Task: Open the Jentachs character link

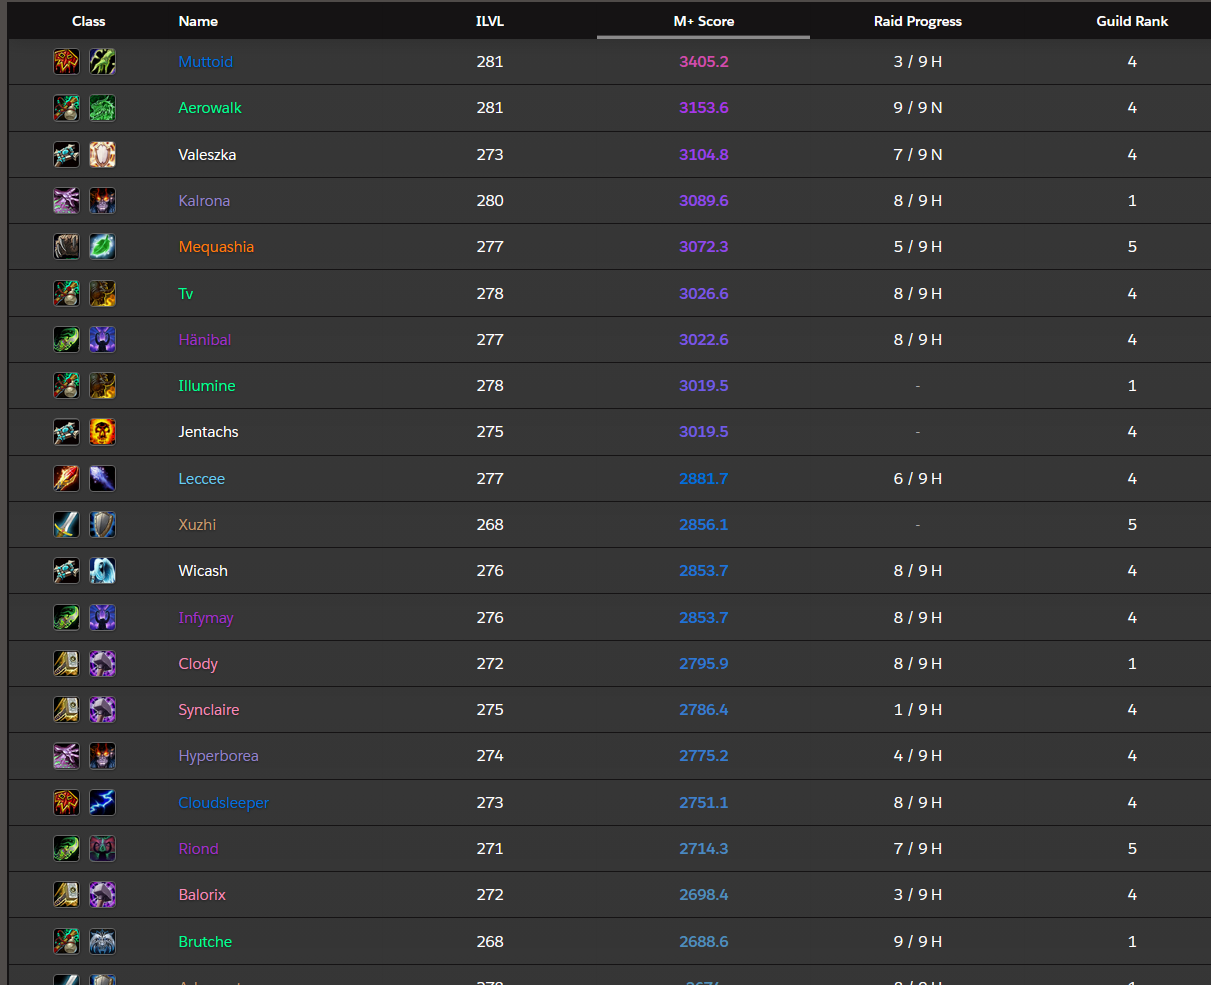Action: (x=208, y=432)
